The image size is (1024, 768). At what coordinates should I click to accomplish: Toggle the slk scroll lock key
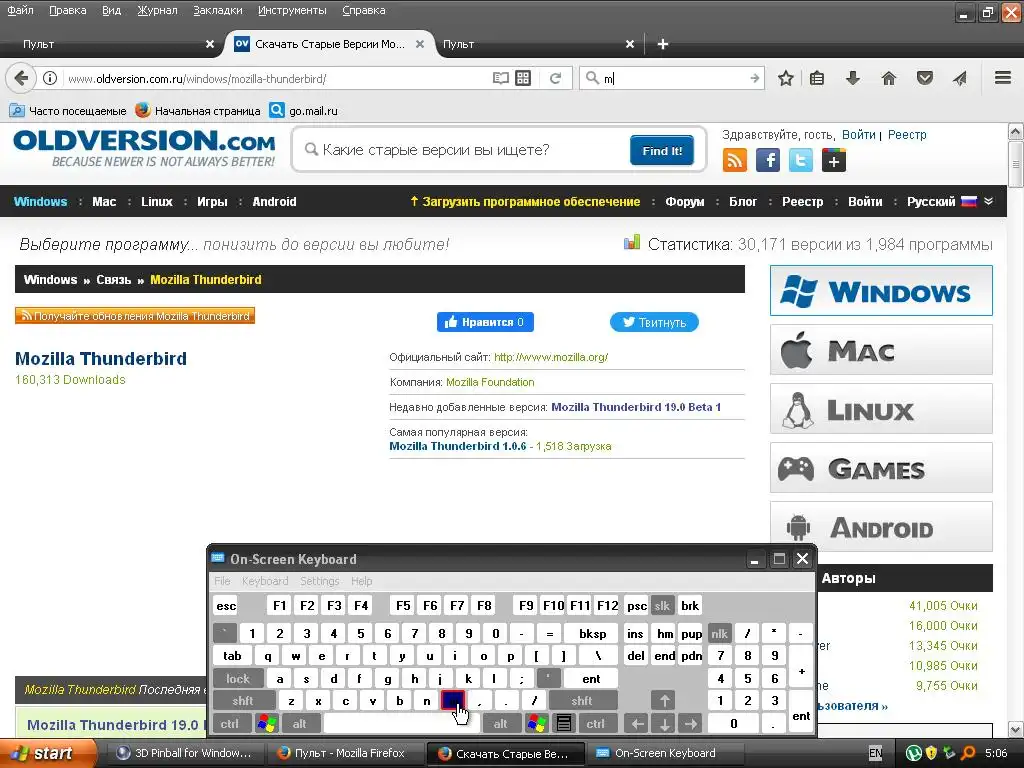pyautogui.click(x=662, y=605)
